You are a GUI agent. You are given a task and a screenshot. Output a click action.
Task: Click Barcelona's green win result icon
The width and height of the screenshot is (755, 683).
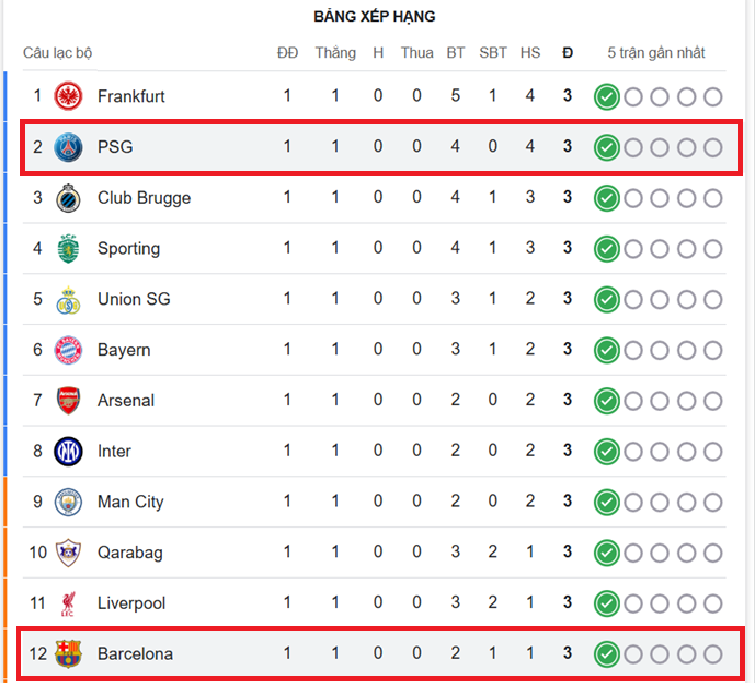point(605,654)
